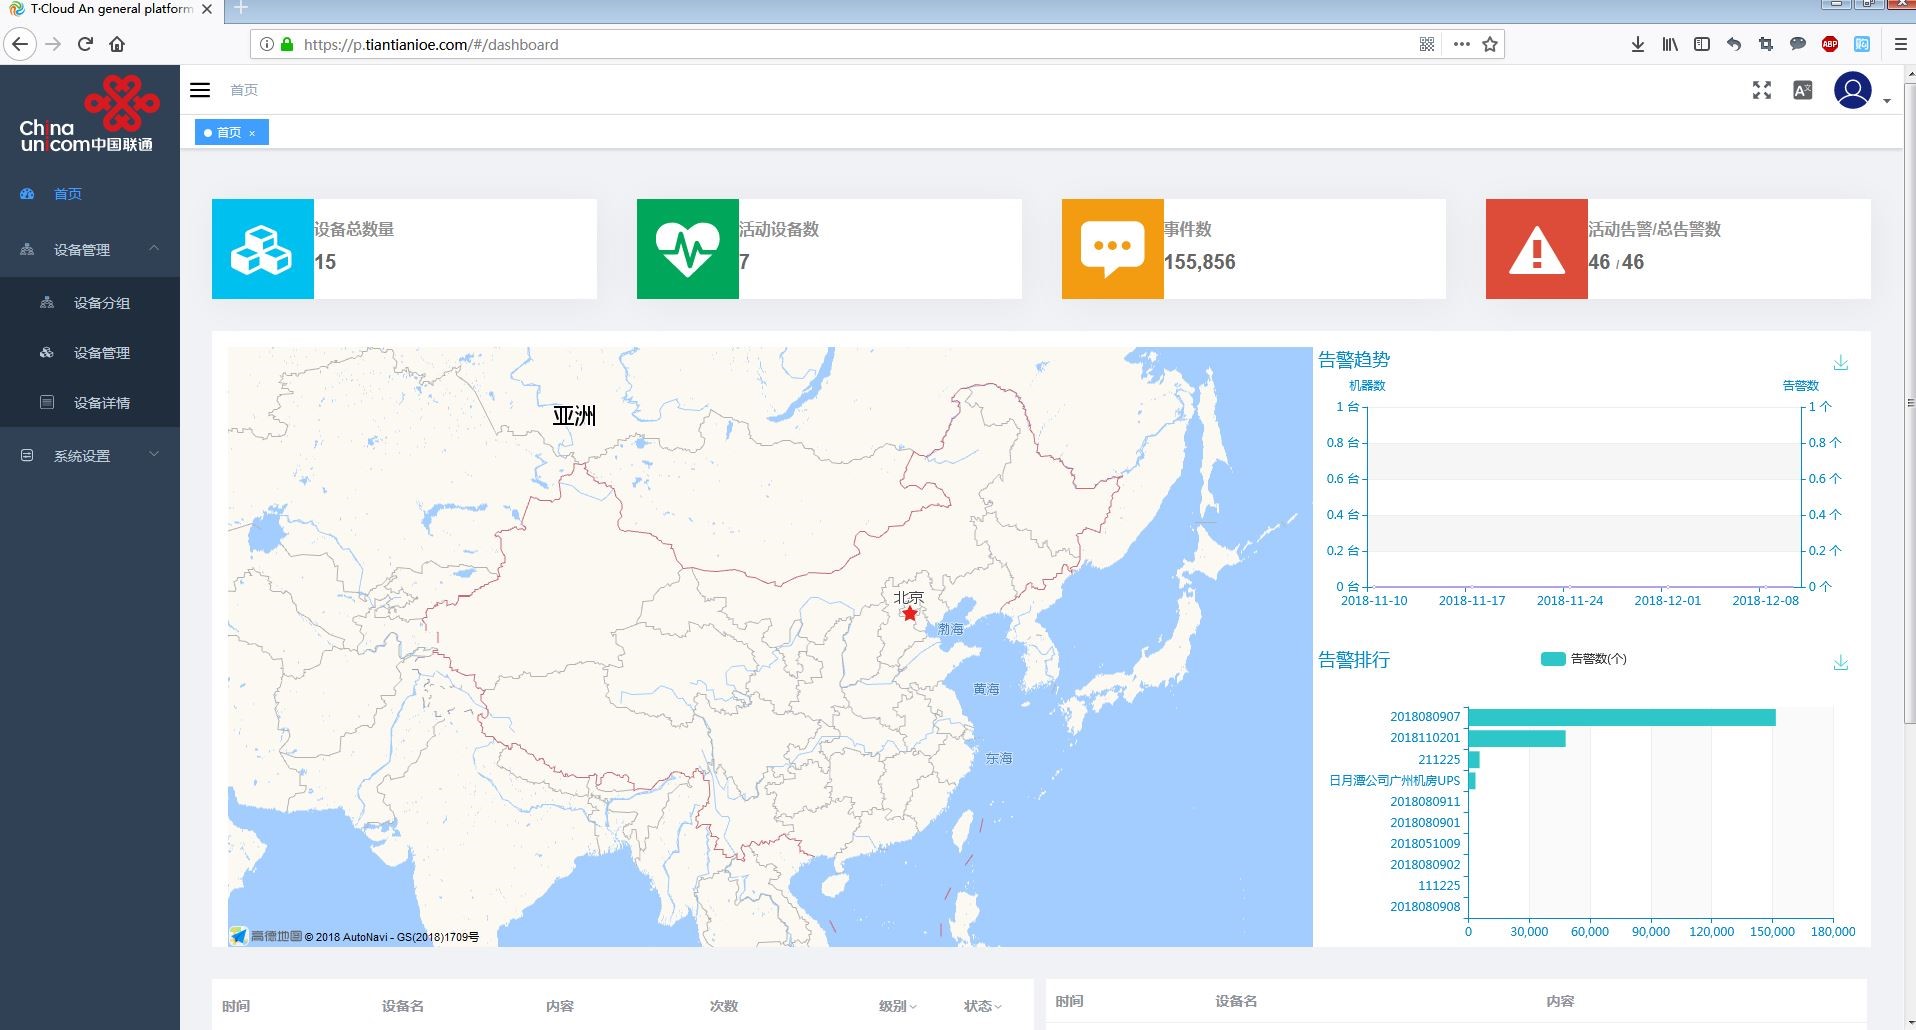The height and width of the screenshot is (1030, 1916).
Task: Close the 首页 tab
Action: click(x=253, y=132)
